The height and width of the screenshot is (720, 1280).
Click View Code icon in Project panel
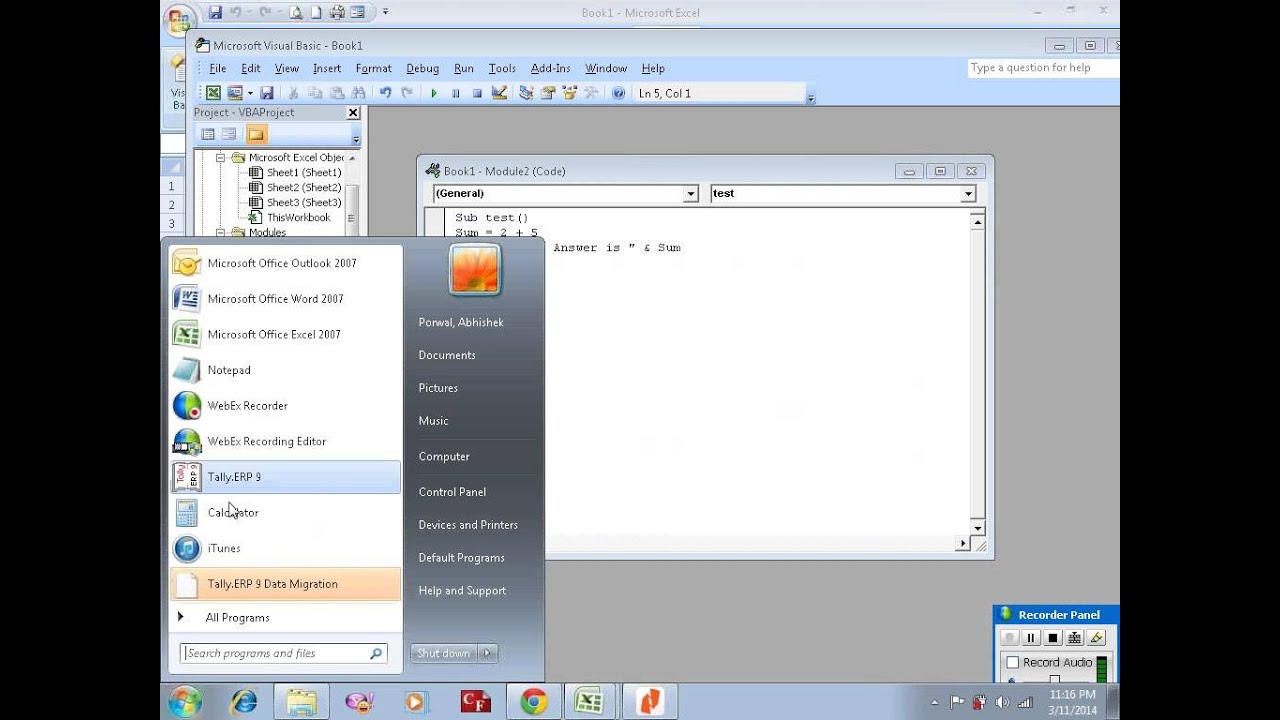[x=208, y=134]
